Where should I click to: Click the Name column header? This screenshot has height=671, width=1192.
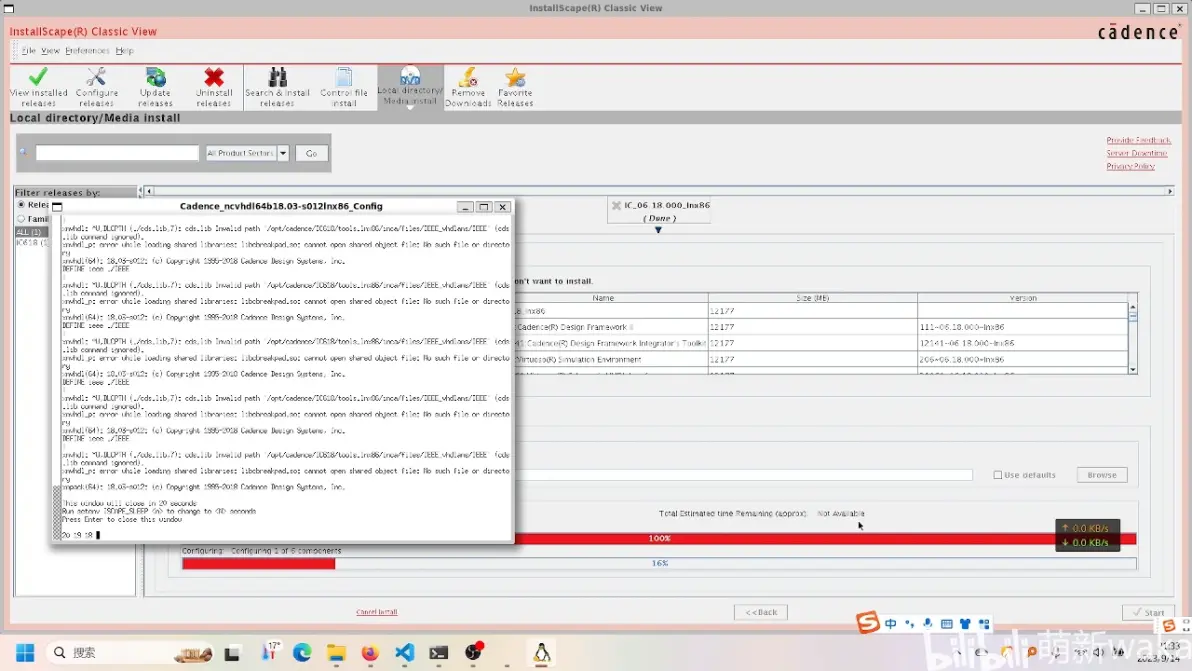point(603,298)
